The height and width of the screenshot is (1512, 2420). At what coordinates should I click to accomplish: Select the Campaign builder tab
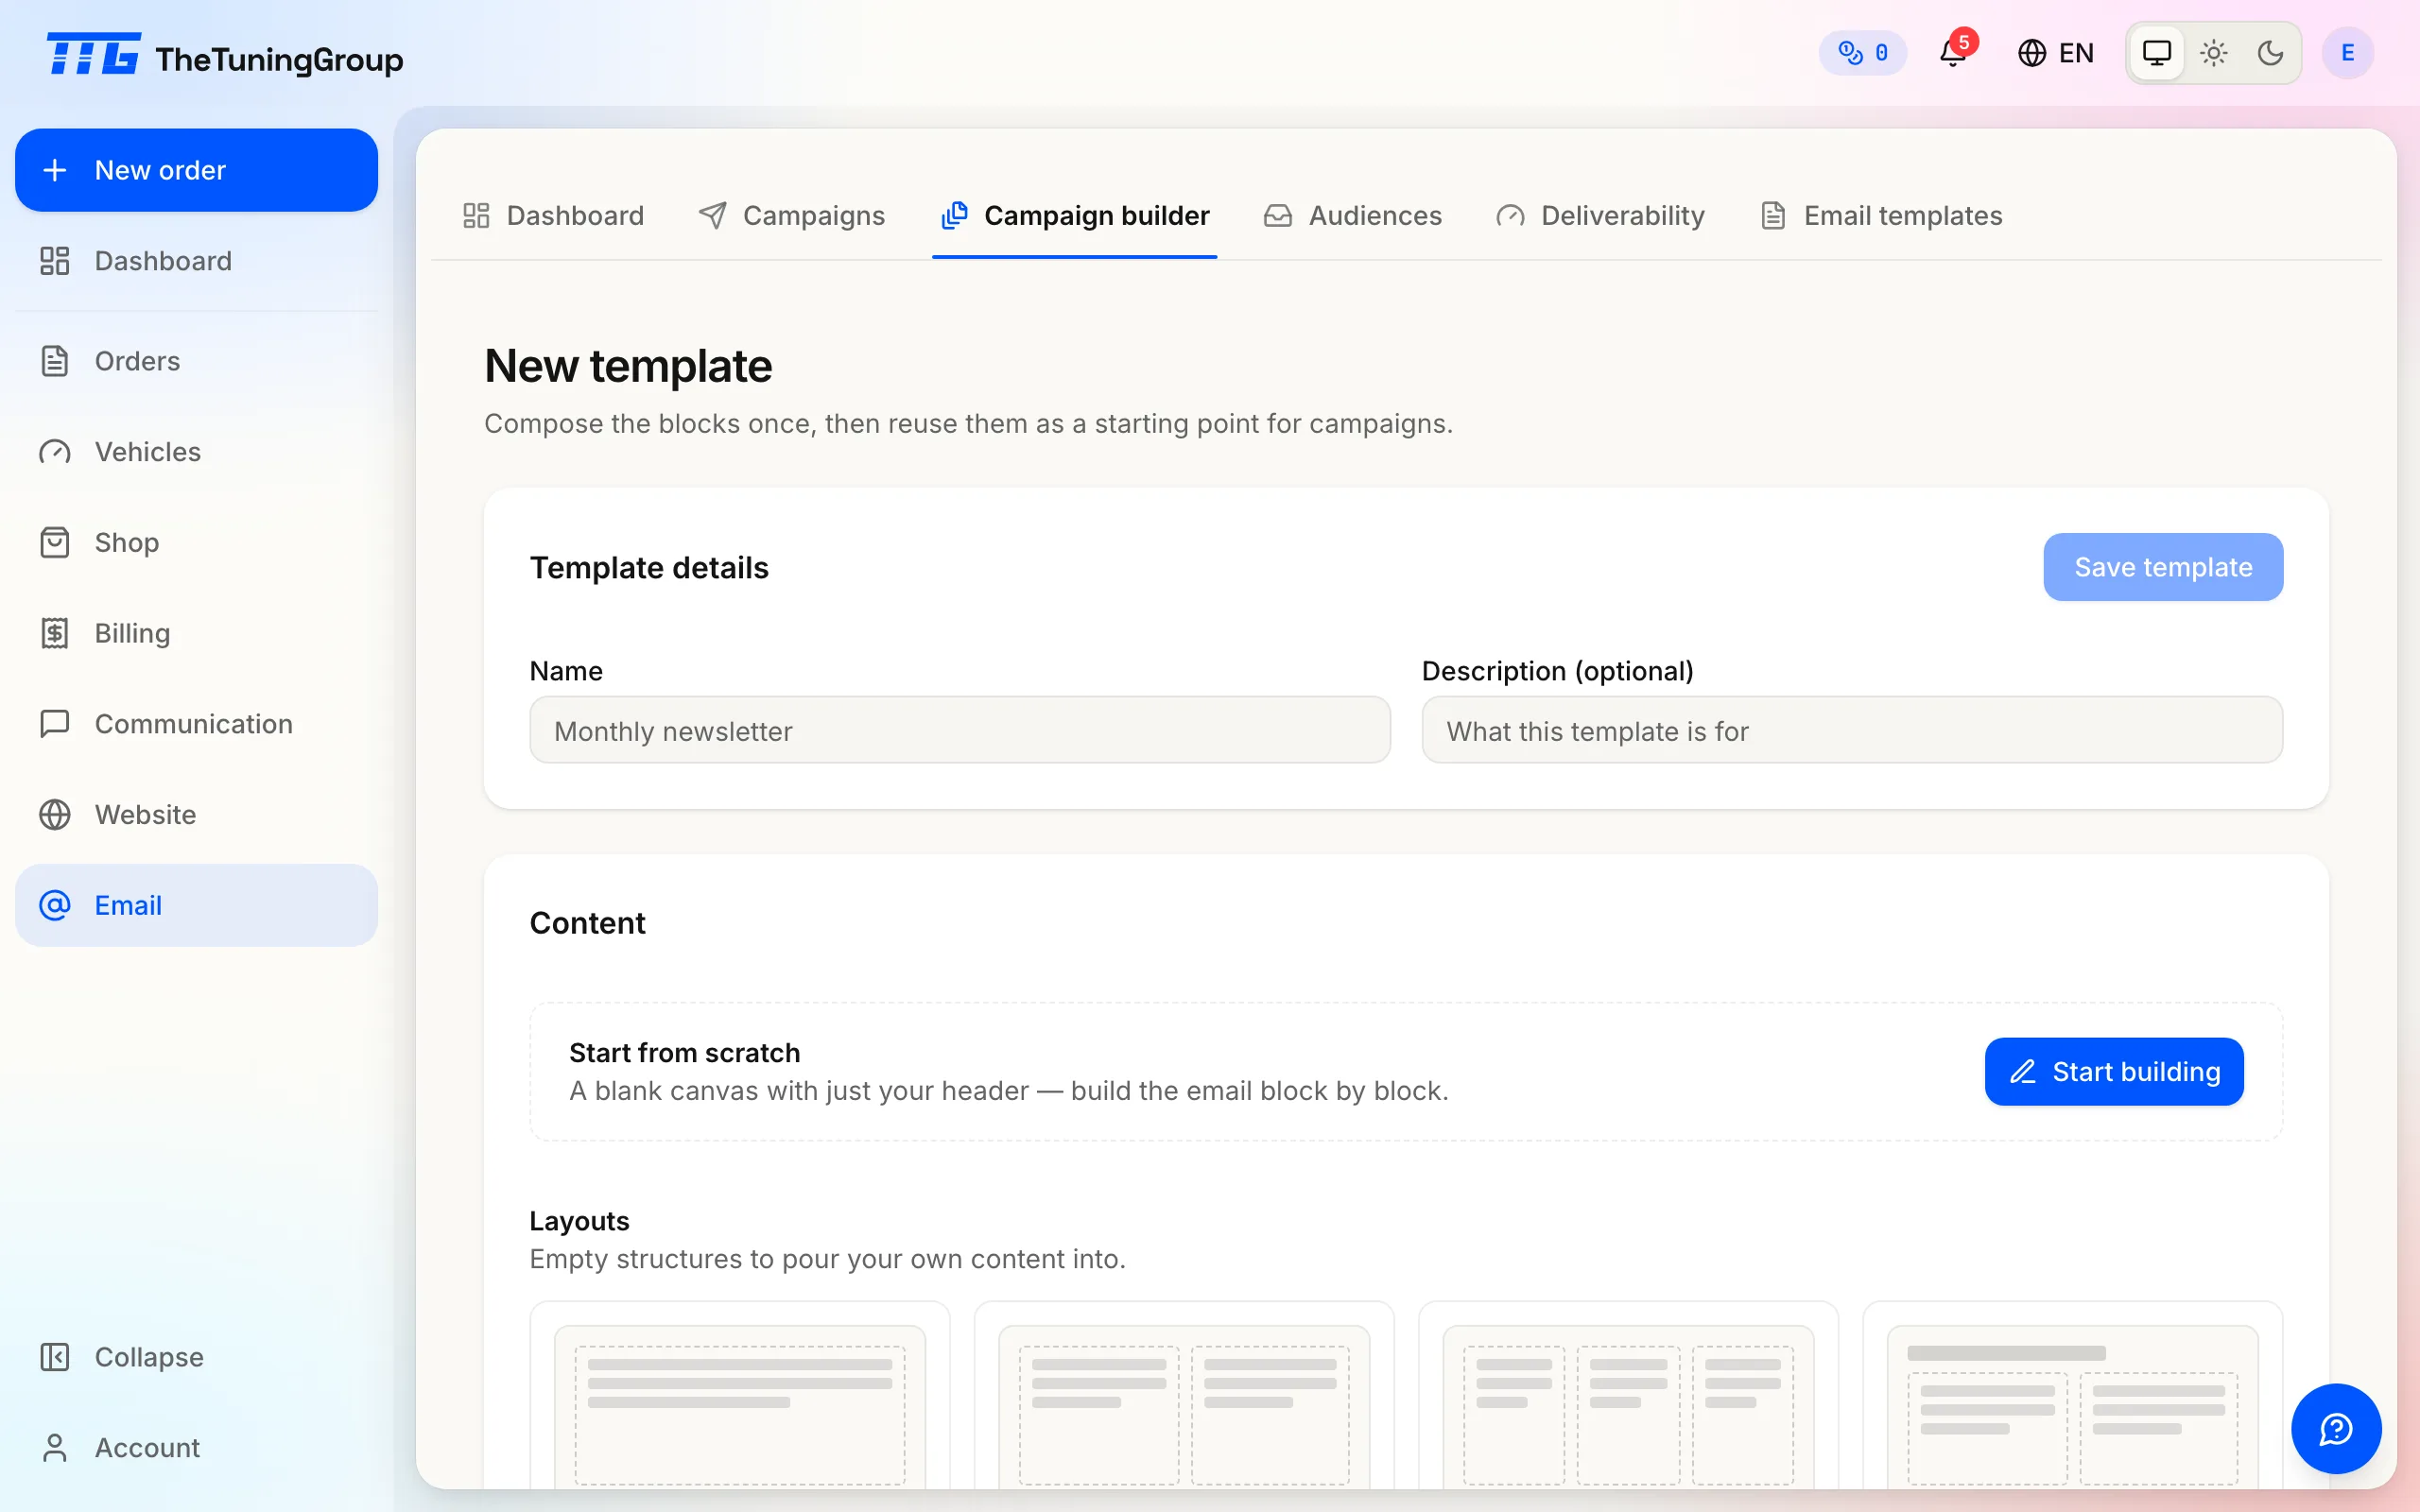pyautogui.click(x=1075, y=215)
